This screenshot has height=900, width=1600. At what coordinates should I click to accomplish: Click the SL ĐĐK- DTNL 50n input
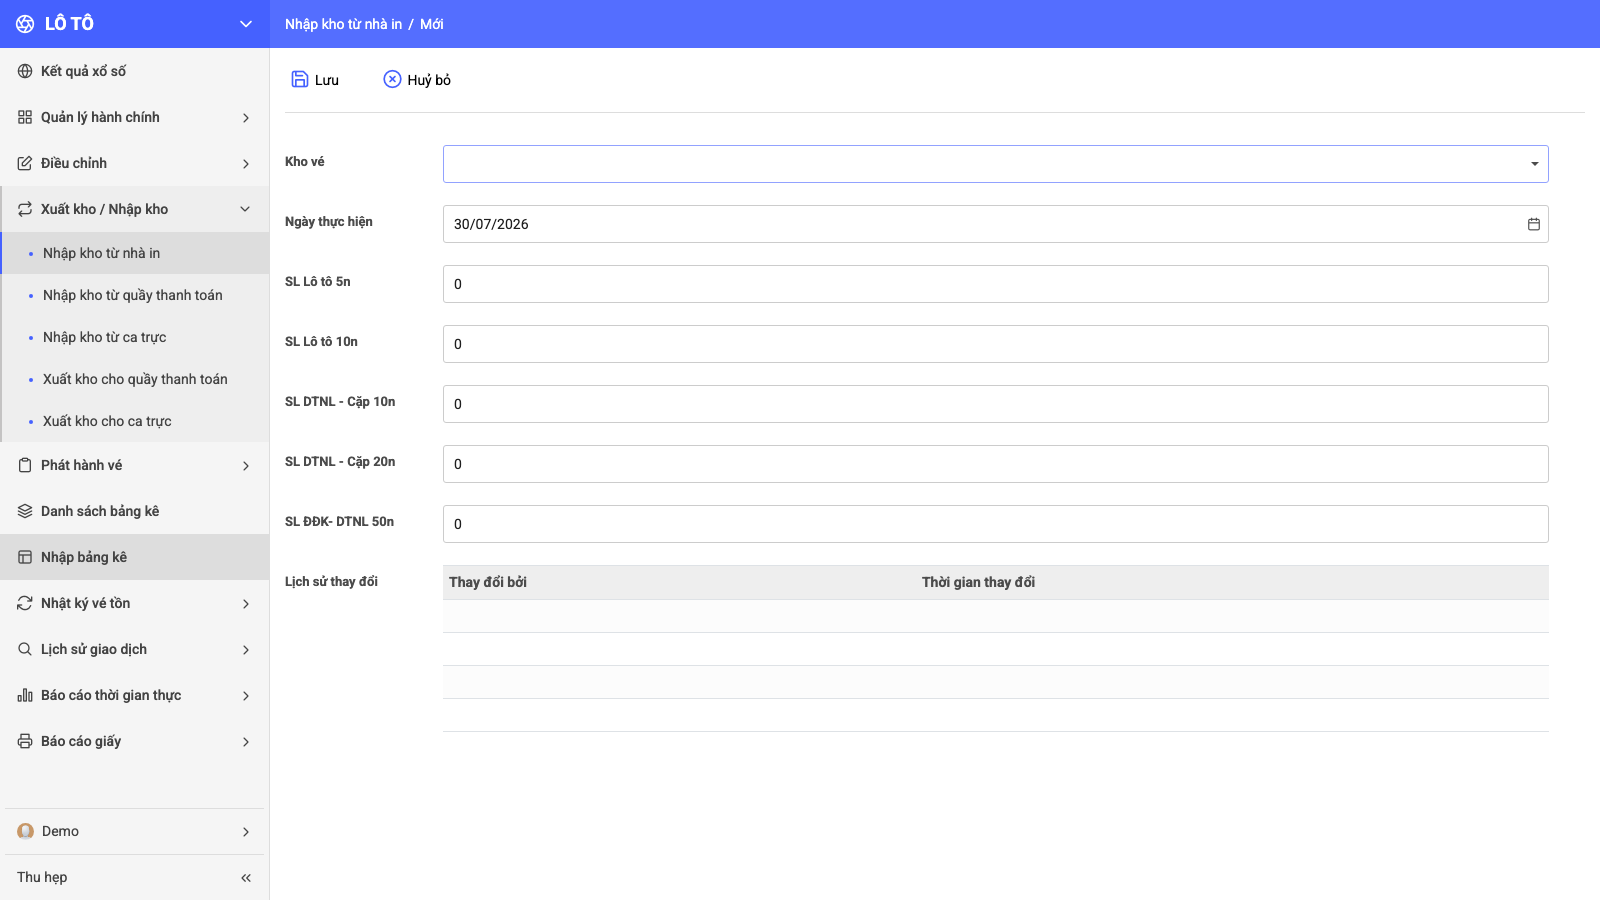[x=995, y=524]
